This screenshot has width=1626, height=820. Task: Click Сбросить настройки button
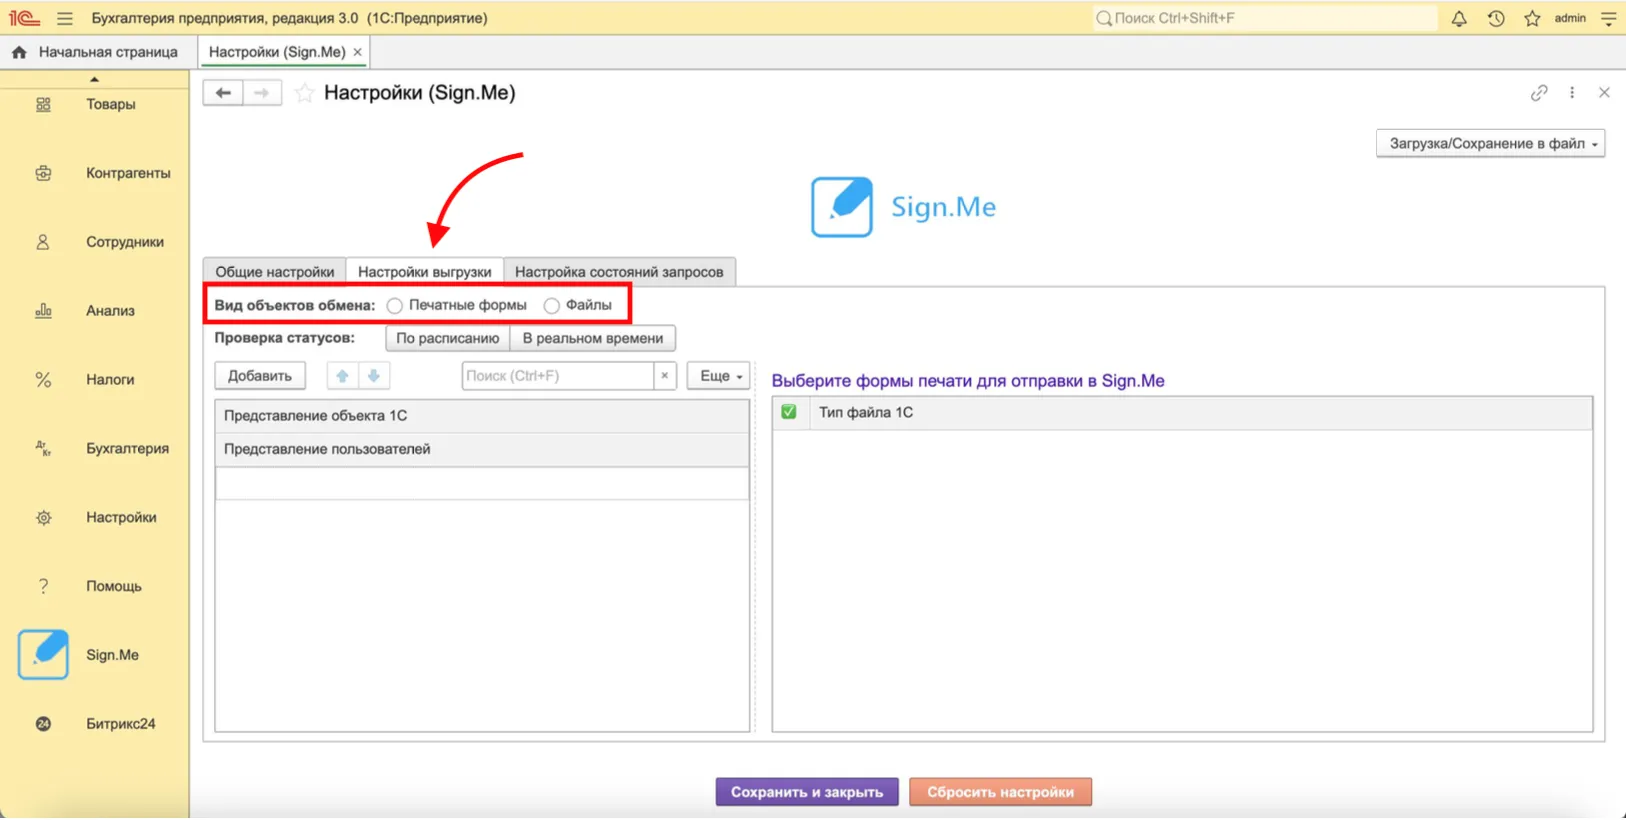1000,792
